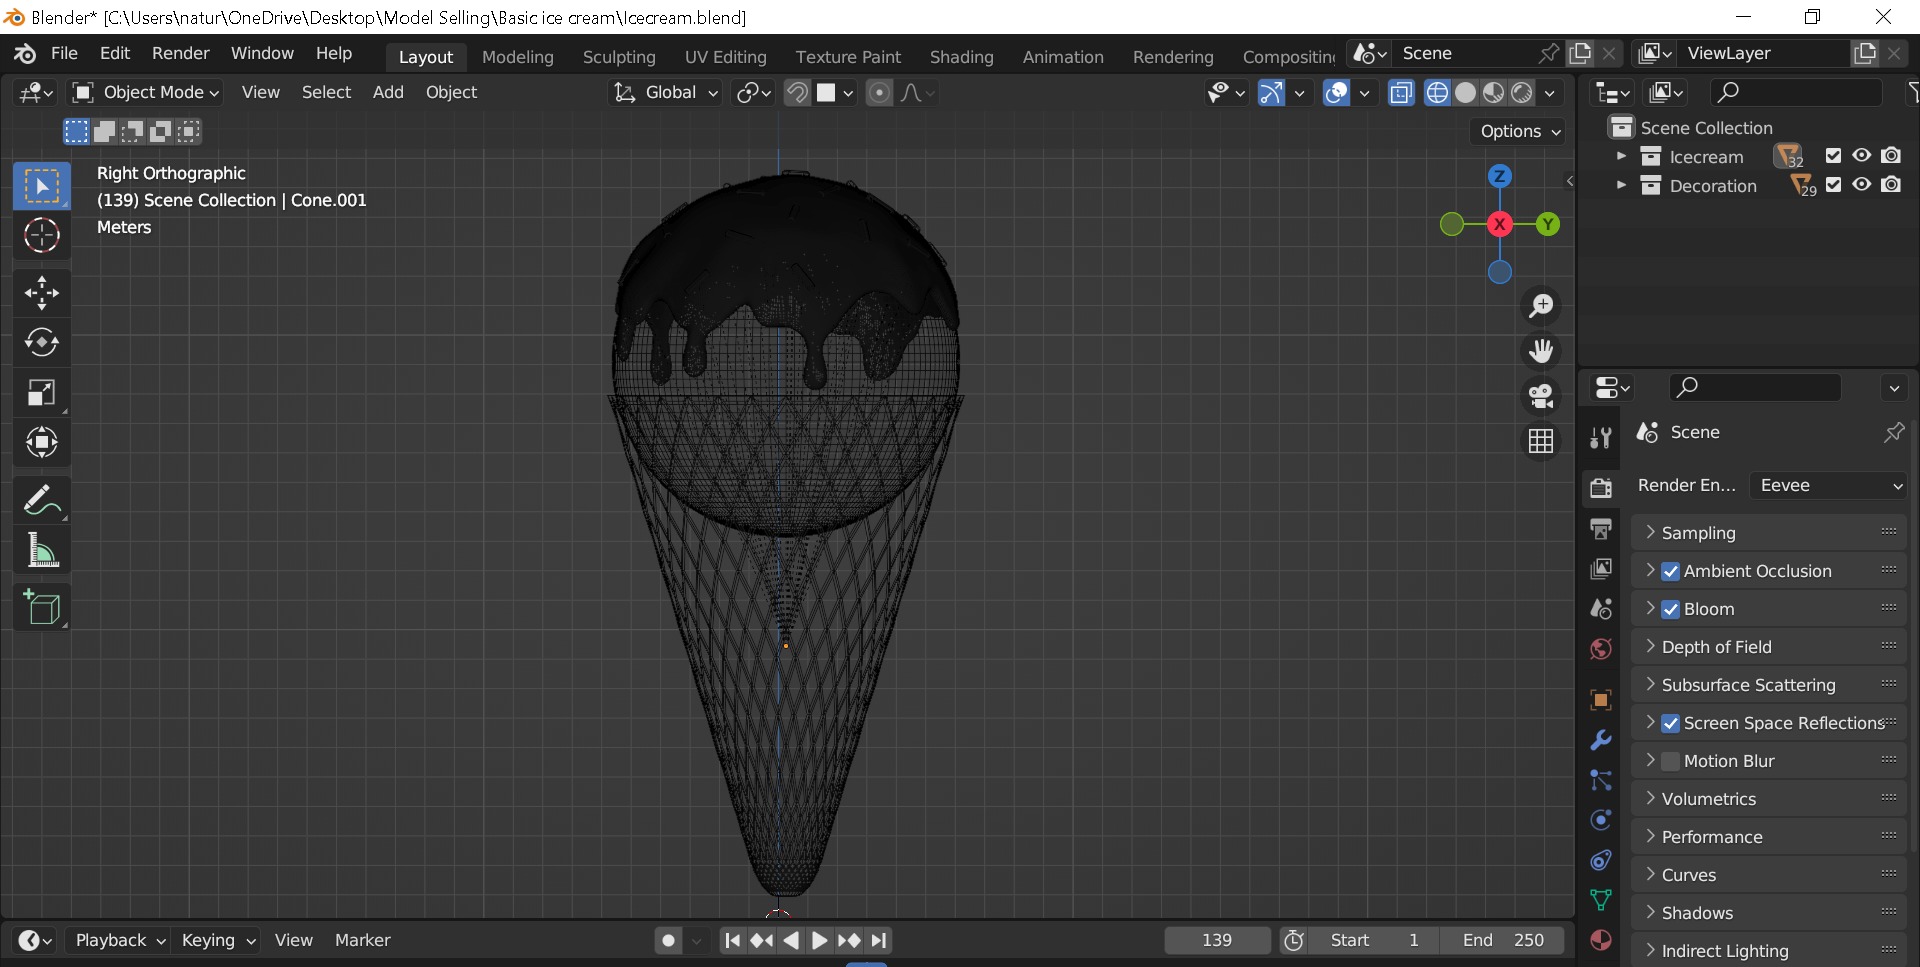Switch to the Shading workspace tab
1920x967 pixels.
pyautogui.click(x=961, y=57)
